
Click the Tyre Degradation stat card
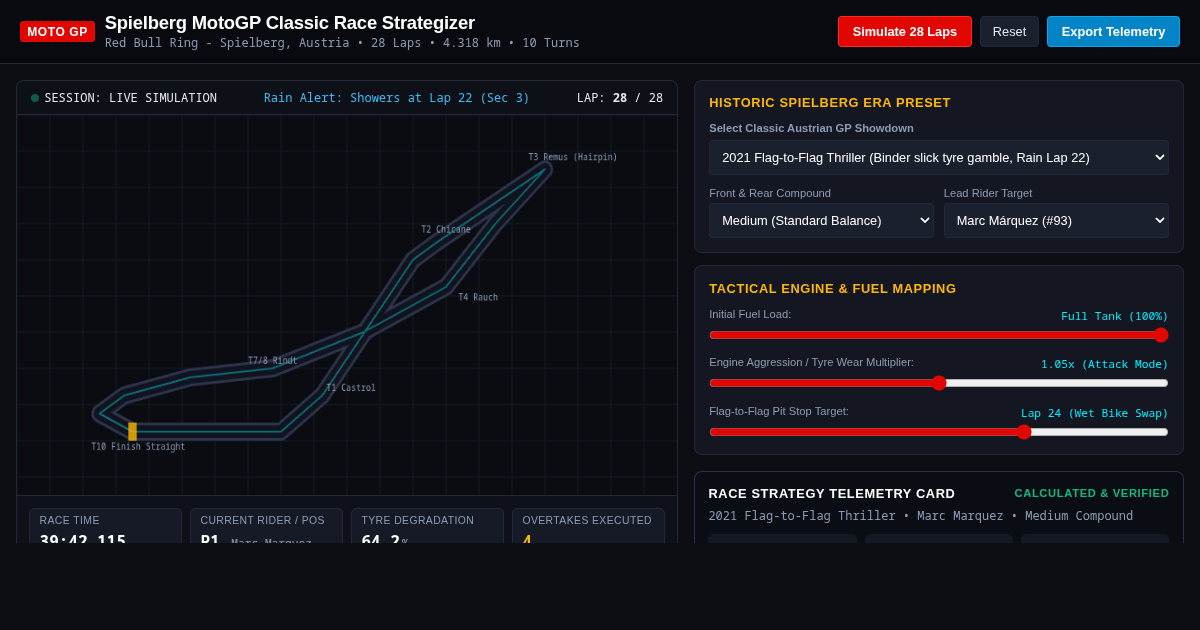point(427,526)
